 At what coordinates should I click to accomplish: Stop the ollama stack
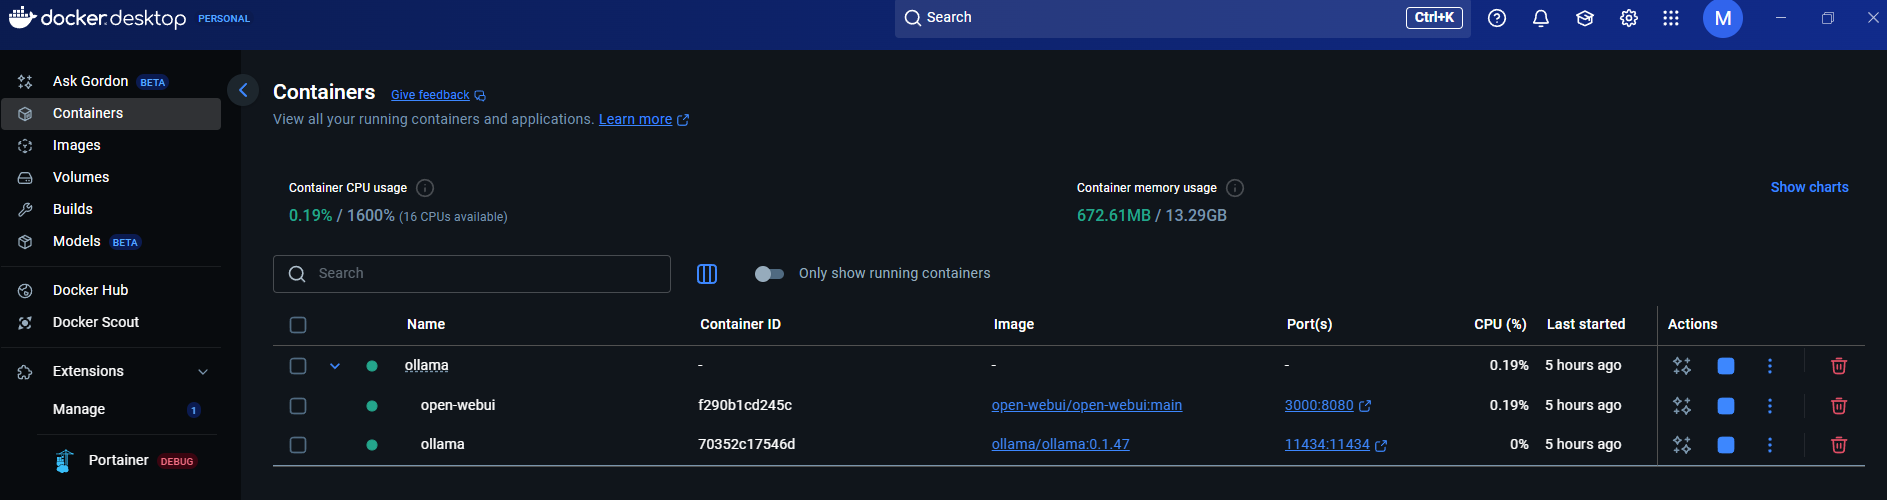pos(1726,366)
